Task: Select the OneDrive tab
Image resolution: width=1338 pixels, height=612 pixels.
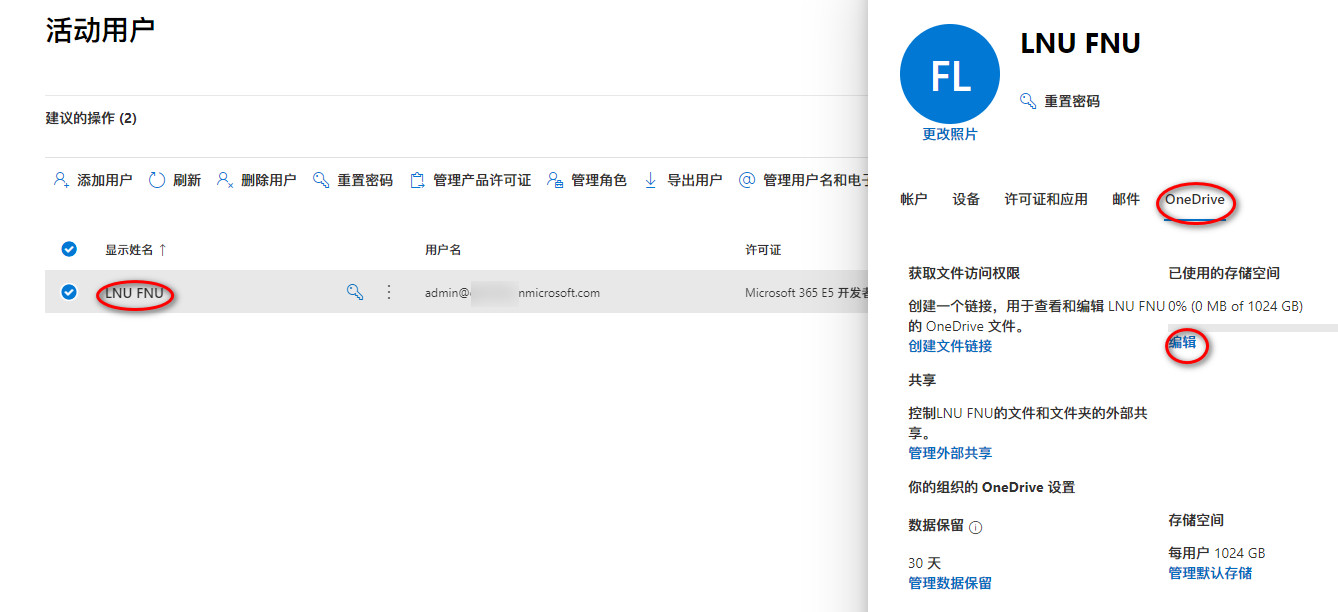Action: pos(1194,199)
